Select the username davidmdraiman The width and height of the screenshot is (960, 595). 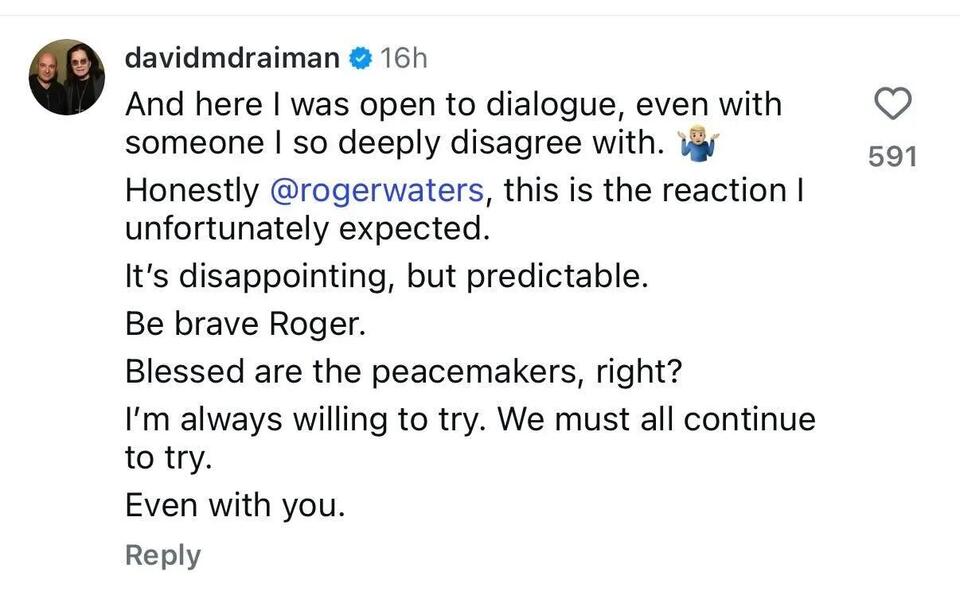click(x=230, y=57)
